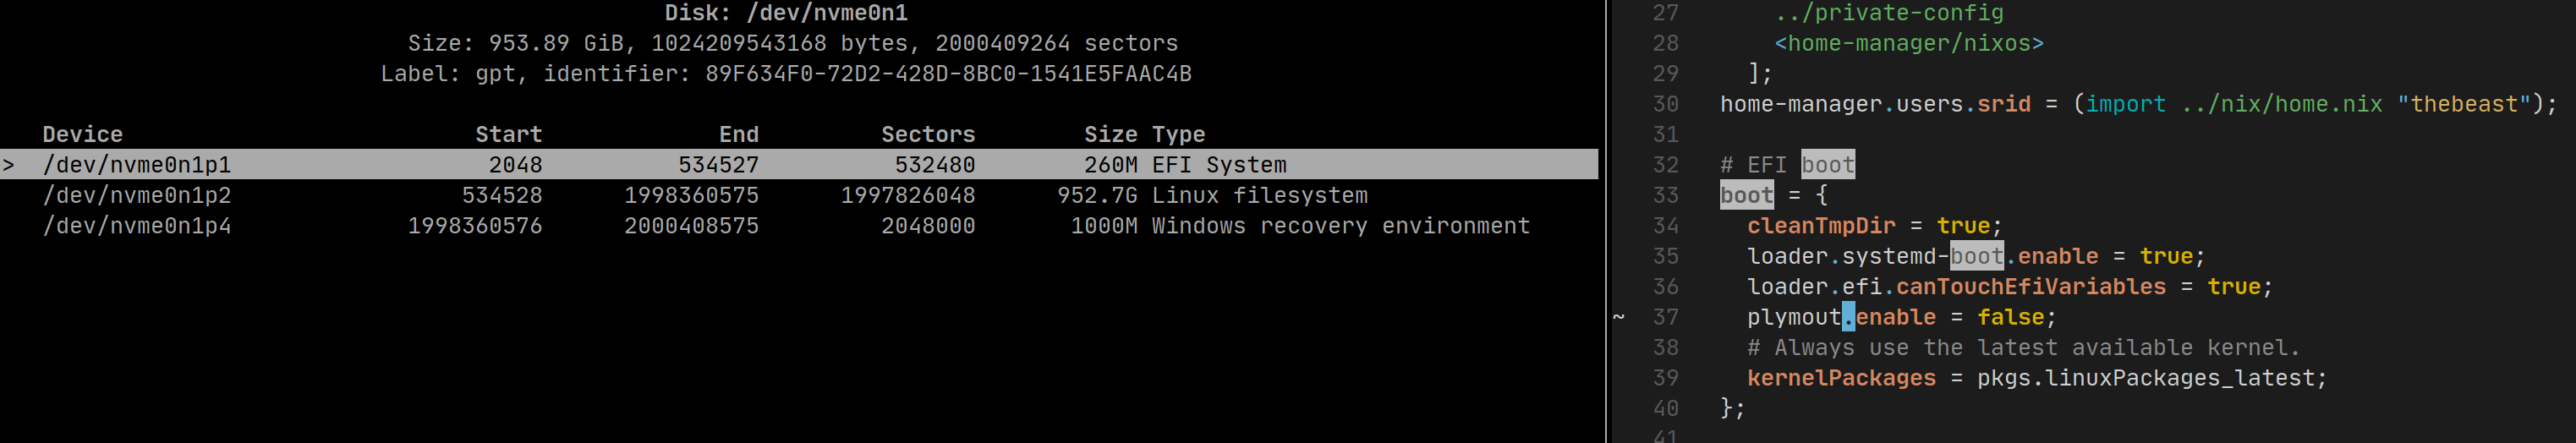Click the Size column header
The image size is (2576, 443).
click(x=1110, y=134)
